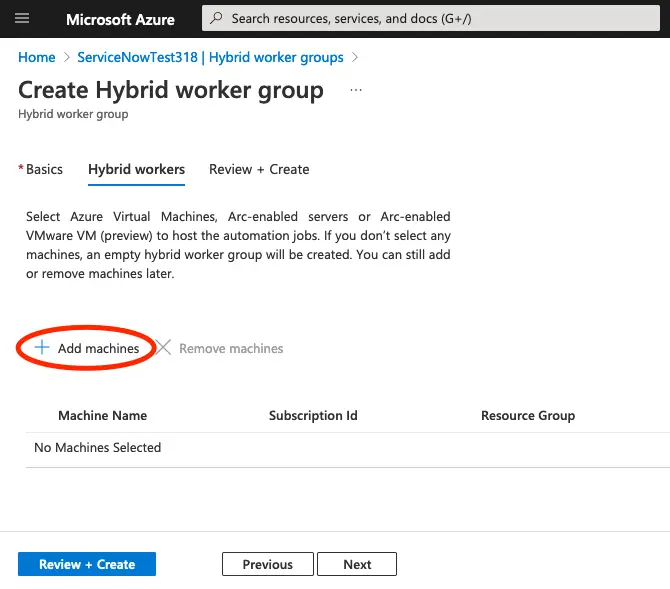This screenshot has height=589, width=670.
Task: Click the magnifier icon in search bar
Action: tap(217, 18)
